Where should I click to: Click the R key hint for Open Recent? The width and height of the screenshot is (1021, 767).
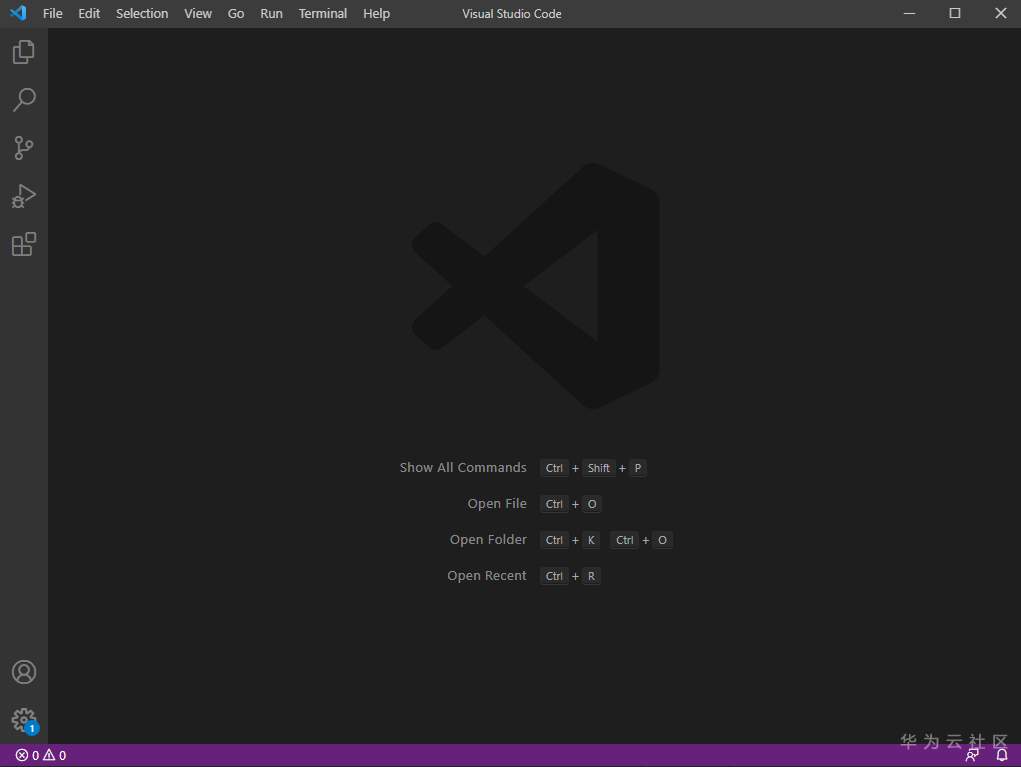[x=591, y=576]
